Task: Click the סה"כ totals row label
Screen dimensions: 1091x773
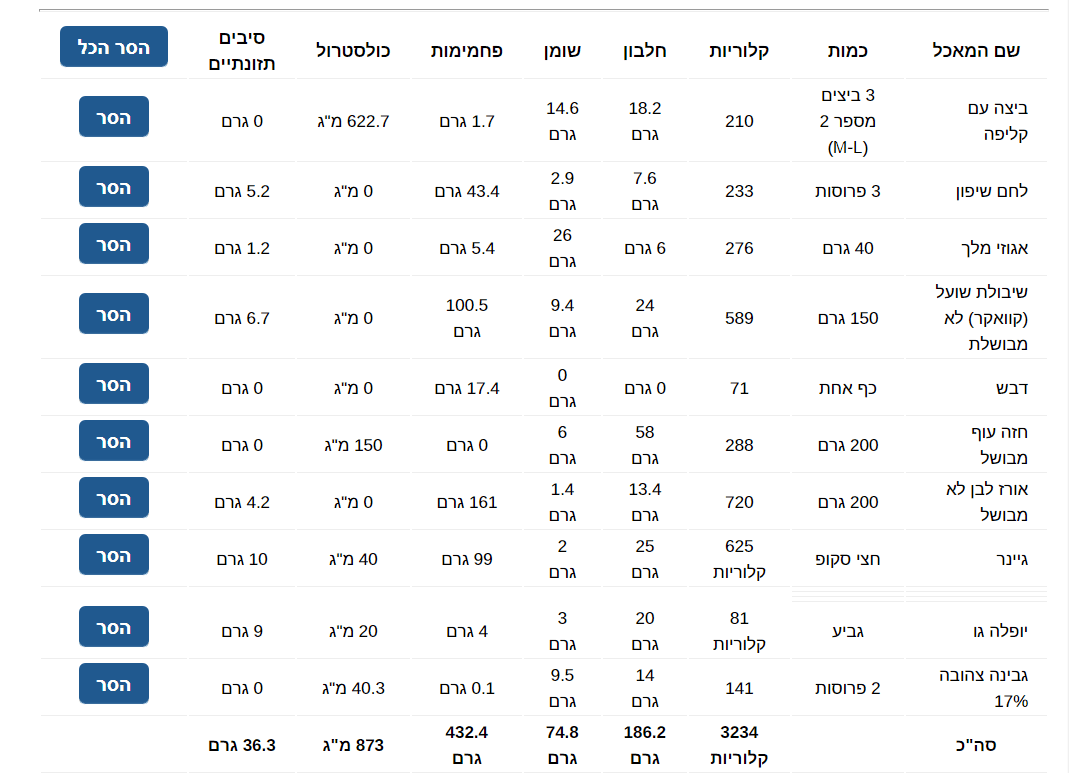Action: pyautogui.click(x=975, y=745)
